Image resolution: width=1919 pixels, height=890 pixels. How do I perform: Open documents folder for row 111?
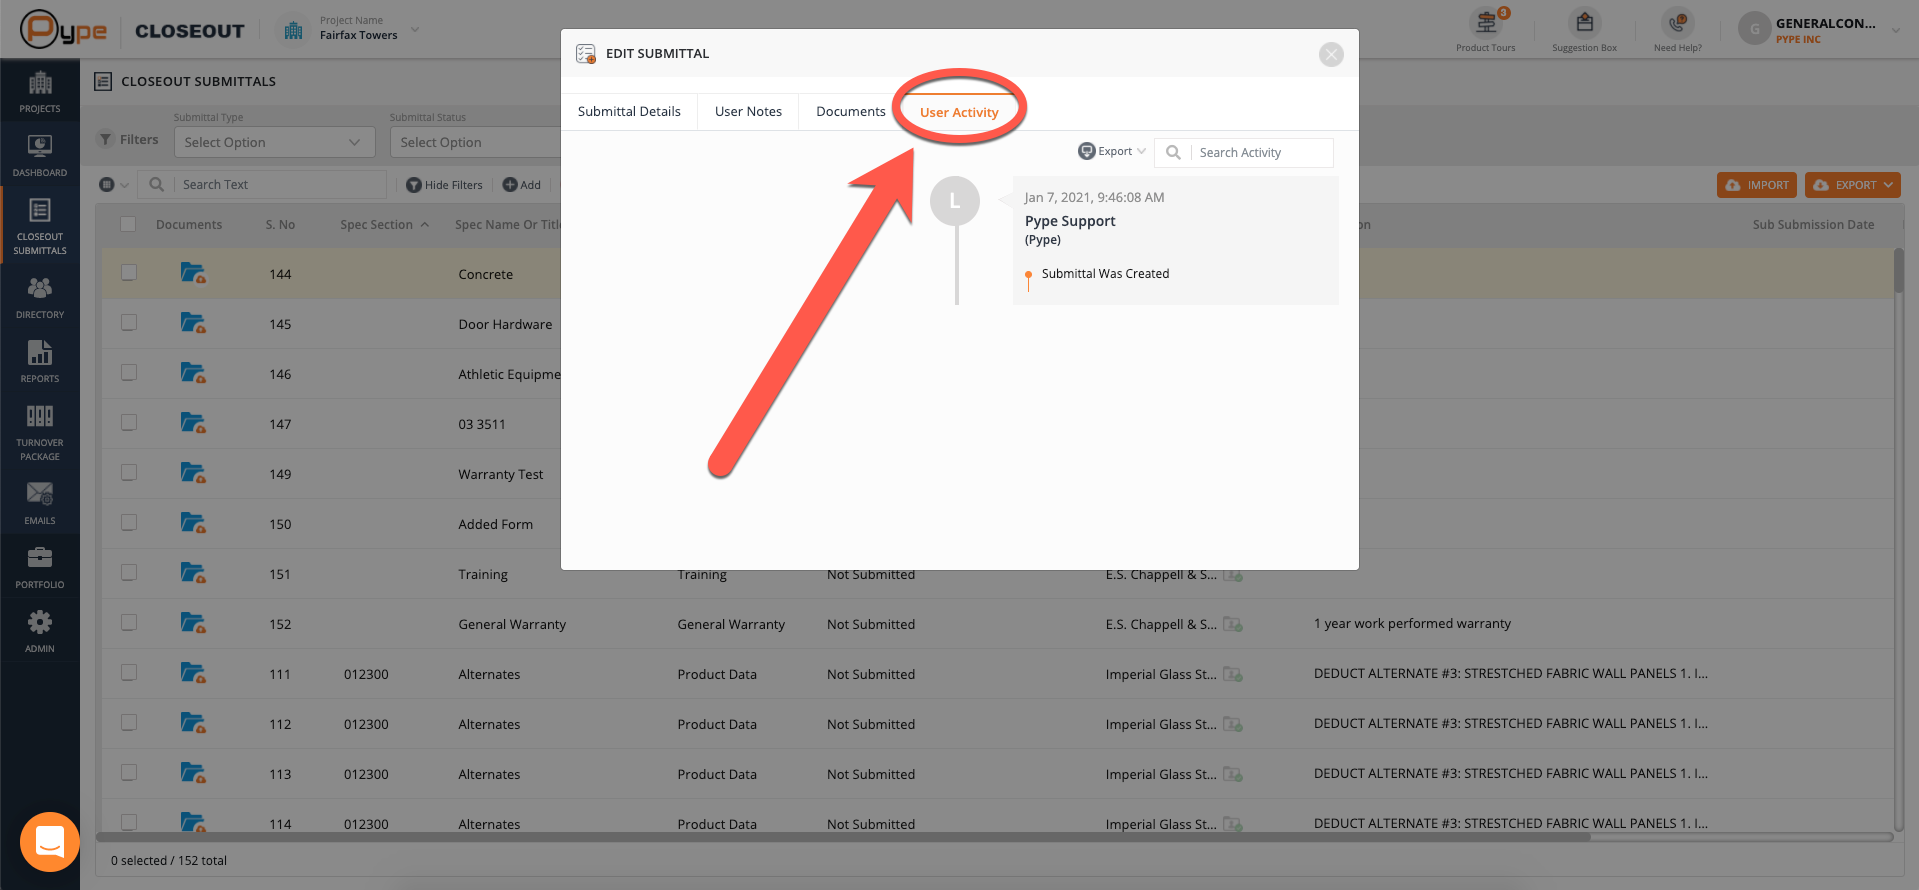(193, 673)
